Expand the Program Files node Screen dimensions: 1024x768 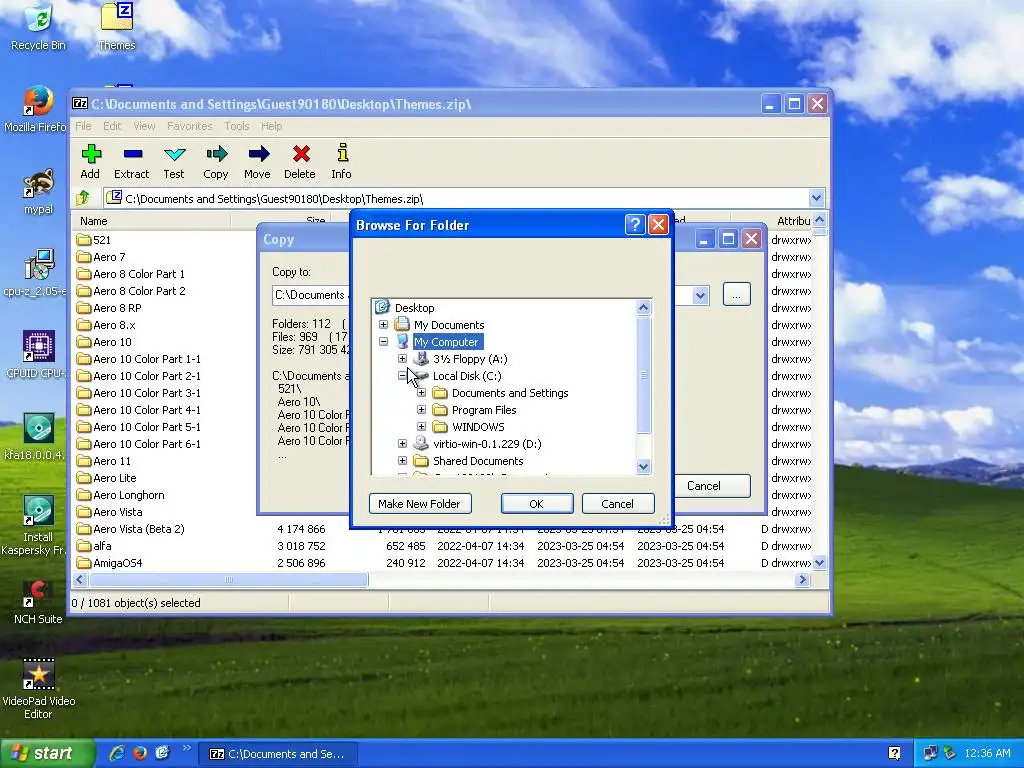pyautogui.click(x=421, y=409)
